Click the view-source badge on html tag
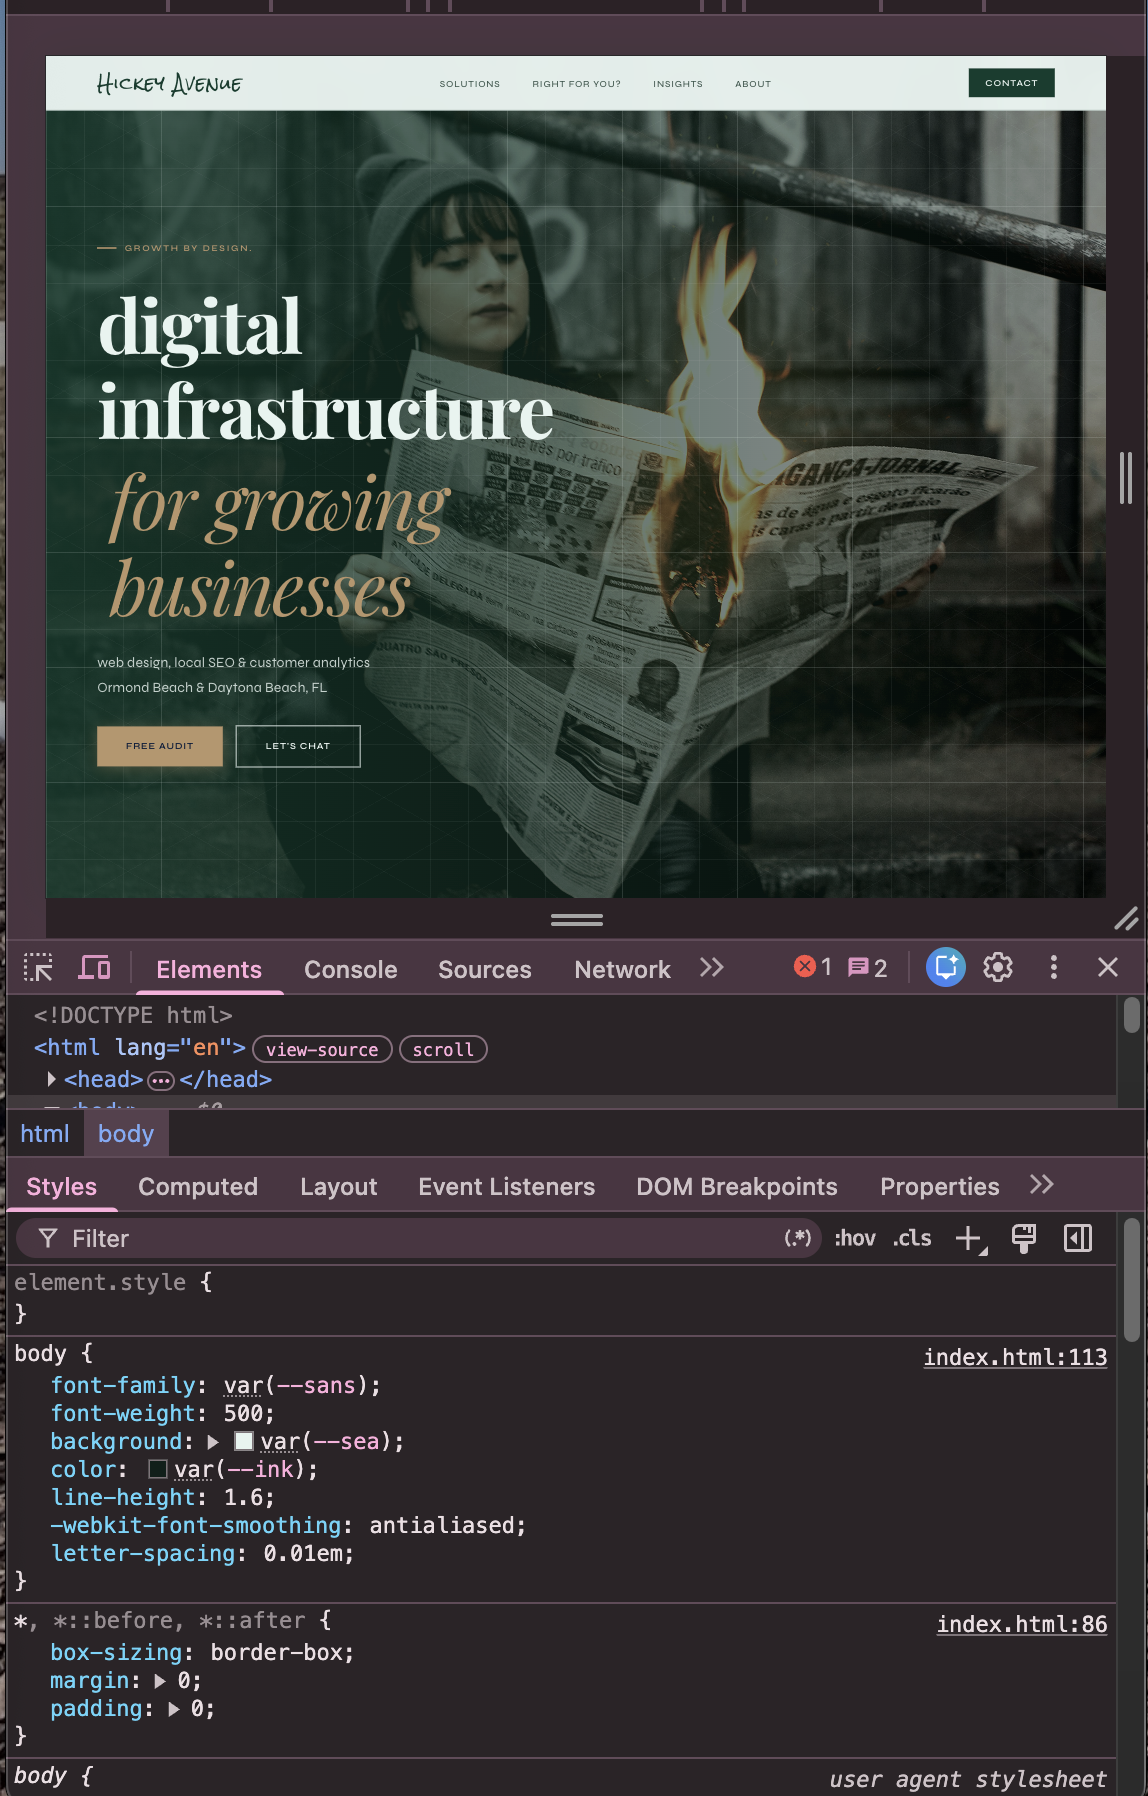The width and height of the screenshot is (1148, 1796). (x=322, y=1049)
